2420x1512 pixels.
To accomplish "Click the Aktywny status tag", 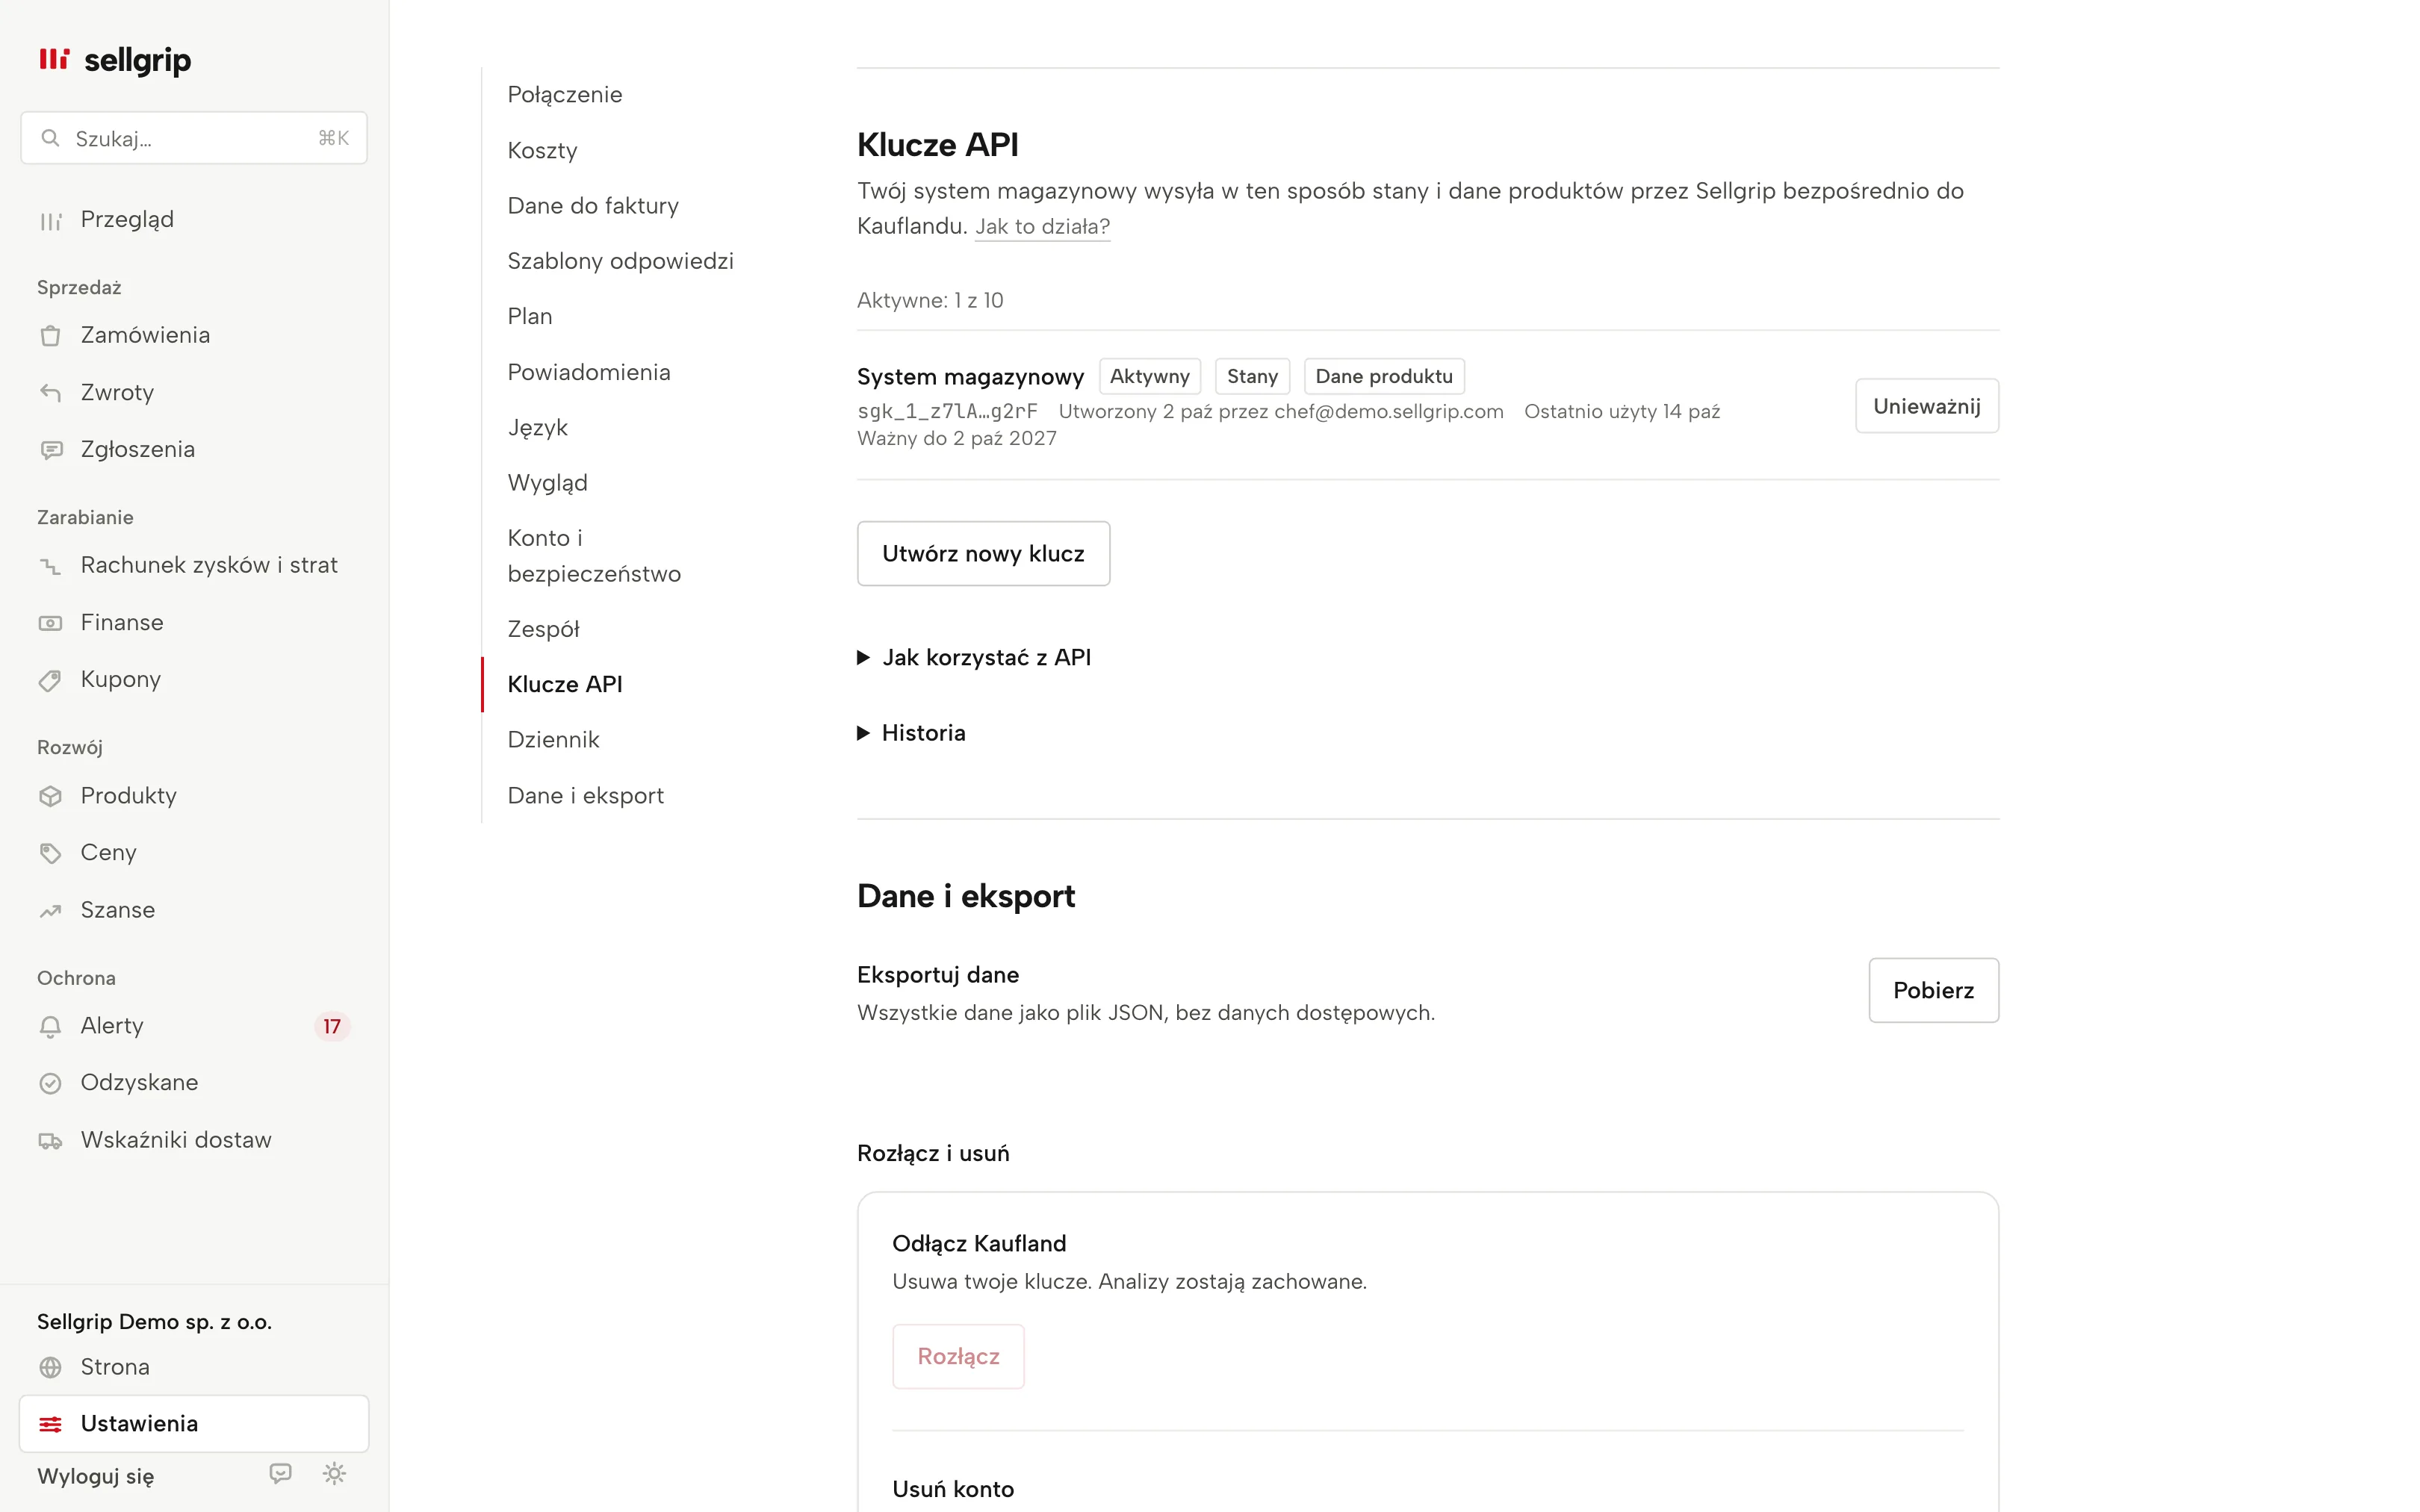I will click(1149, 377).
